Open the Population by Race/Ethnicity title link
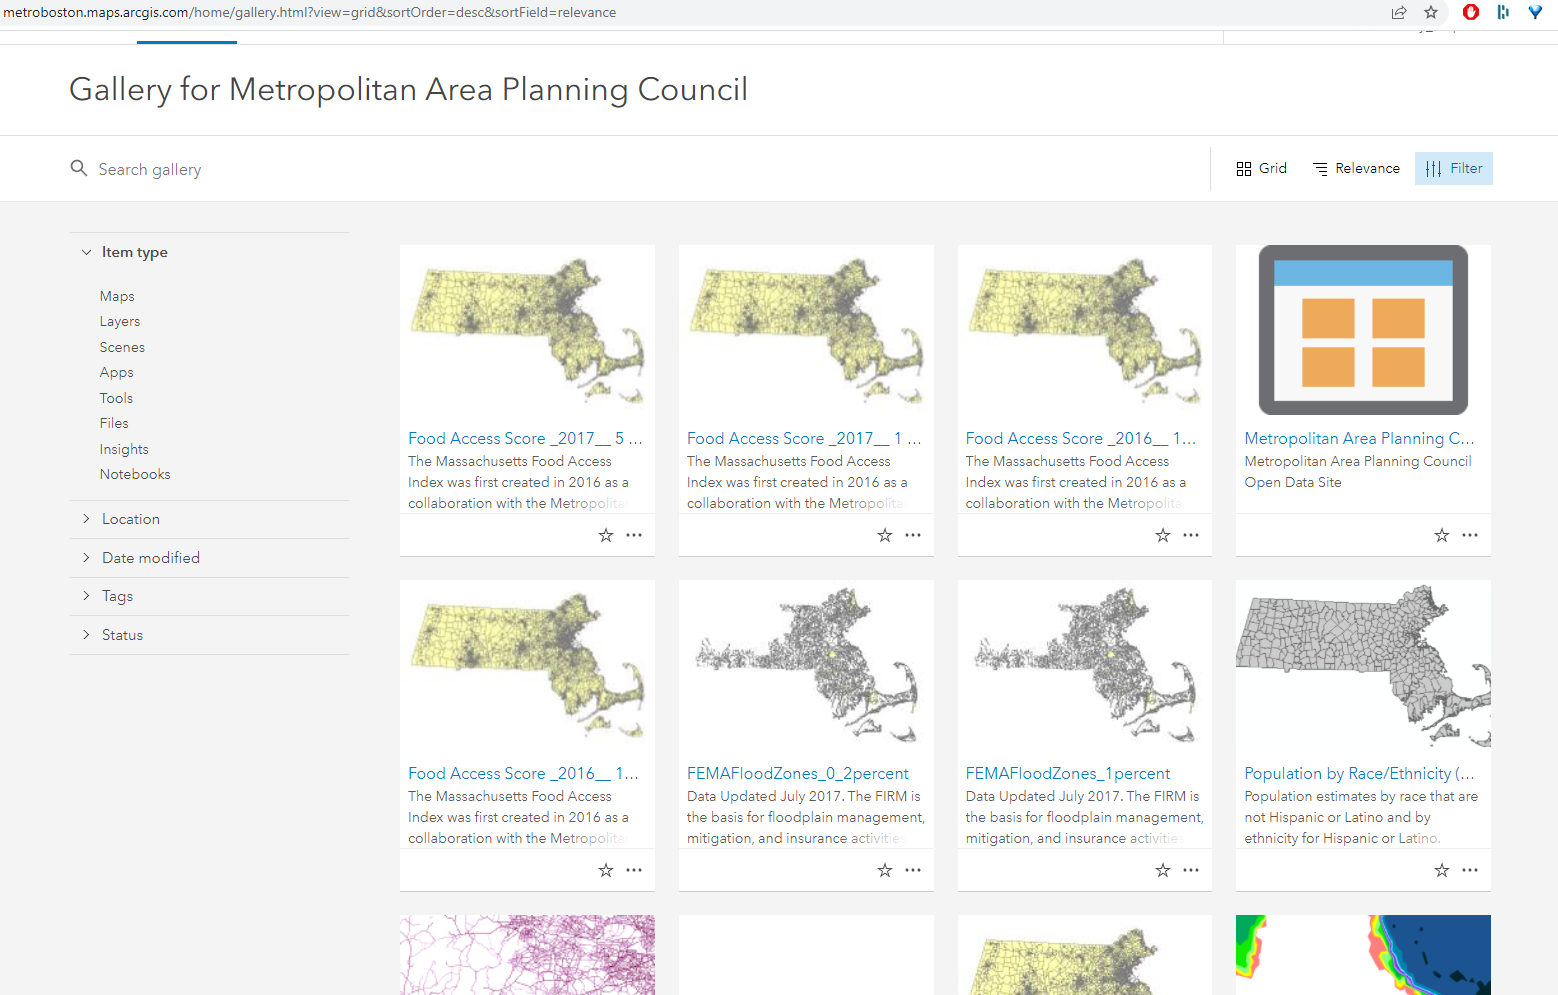The width and height of the screenshot is (1558, 995). point(1359,773)
